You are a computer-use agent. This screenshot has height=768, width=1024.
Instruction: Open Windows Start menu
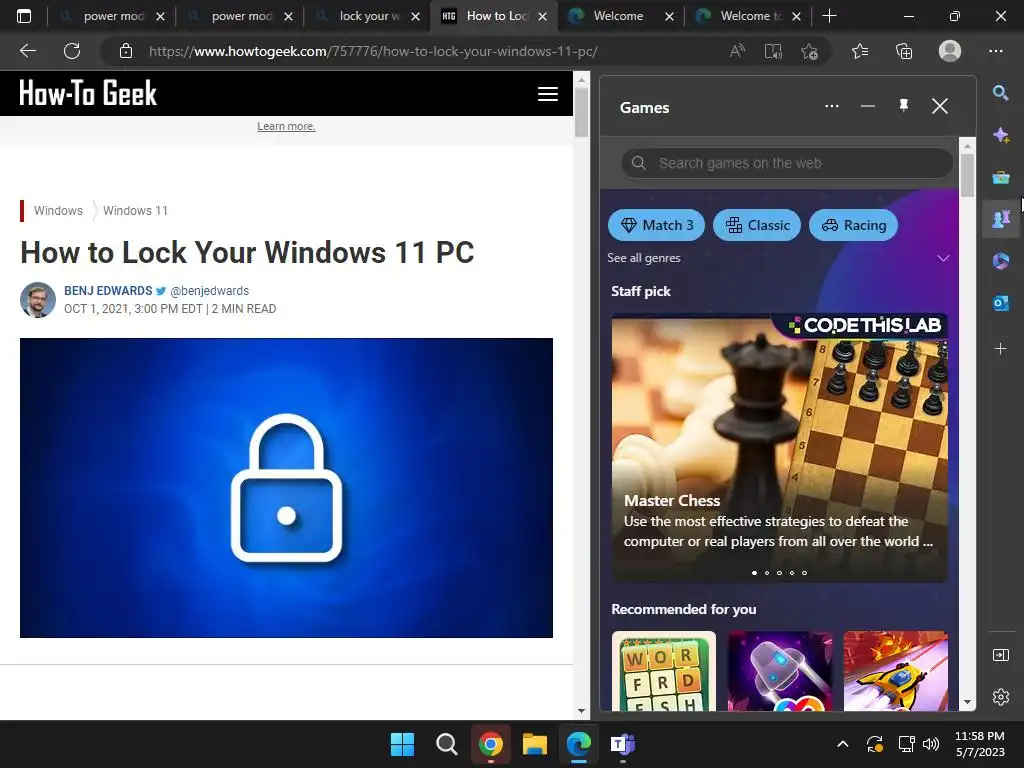[x=402, y=744]
